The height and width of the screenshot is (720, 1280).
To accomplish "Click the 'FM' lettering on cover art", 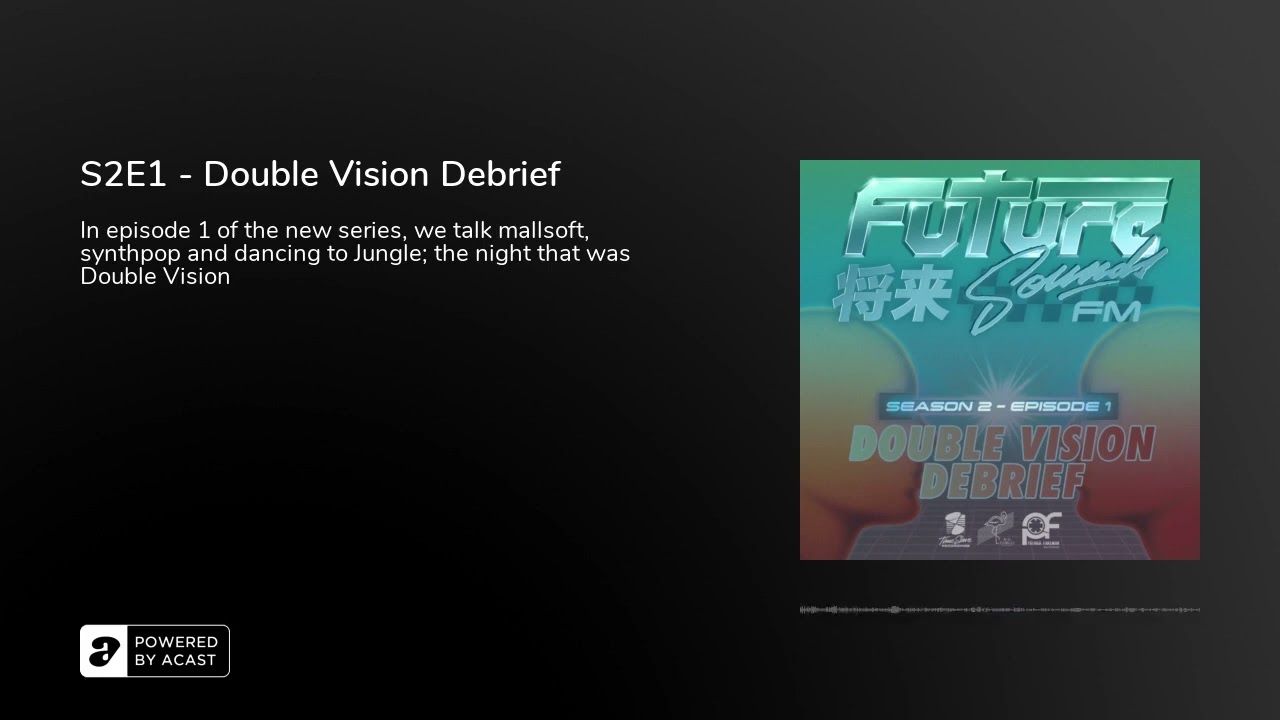I will coord(1106,312).
